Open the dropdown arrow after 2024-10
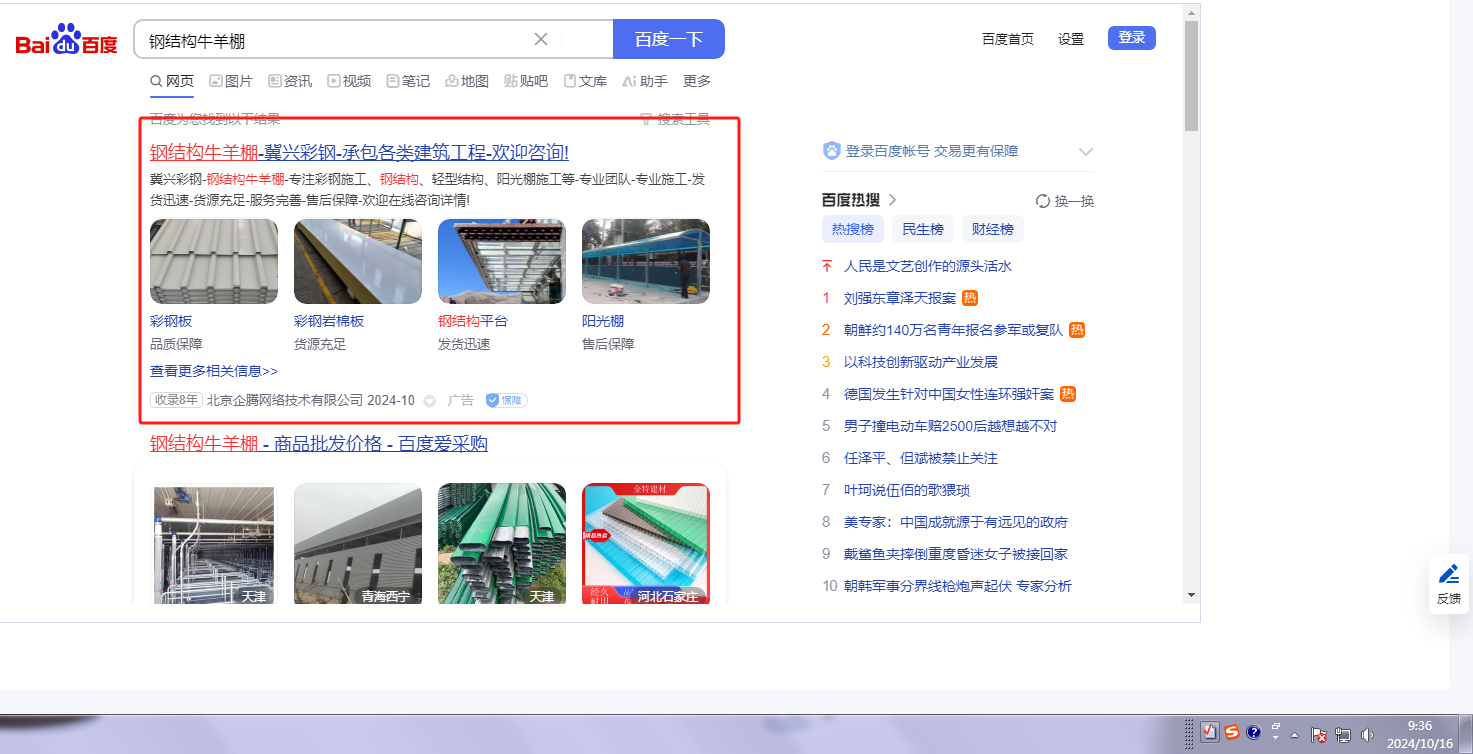This screenshot has width=1473, height=754. 429,401
